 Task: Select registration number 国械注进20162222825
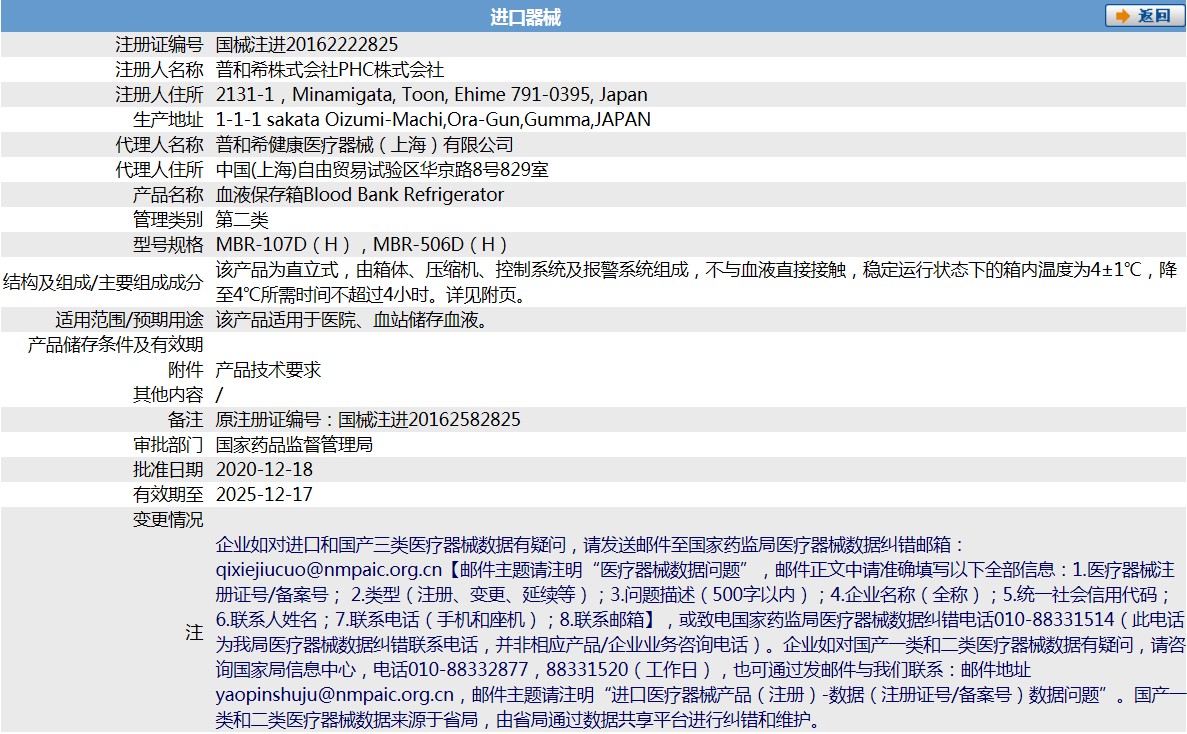307,45
